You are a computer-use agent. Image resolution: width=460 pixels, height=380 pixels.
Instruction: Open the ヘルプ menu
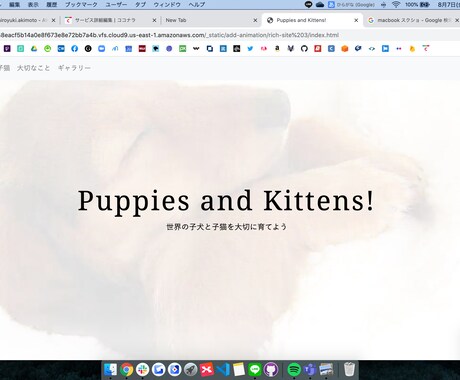coord(197,5)
